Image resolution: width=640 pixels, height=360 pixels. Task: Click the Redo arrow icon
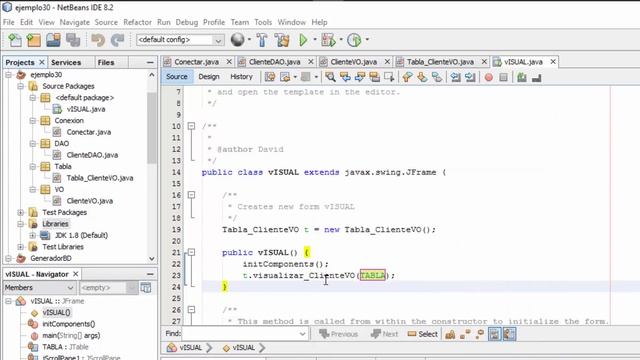pos(118,40)
